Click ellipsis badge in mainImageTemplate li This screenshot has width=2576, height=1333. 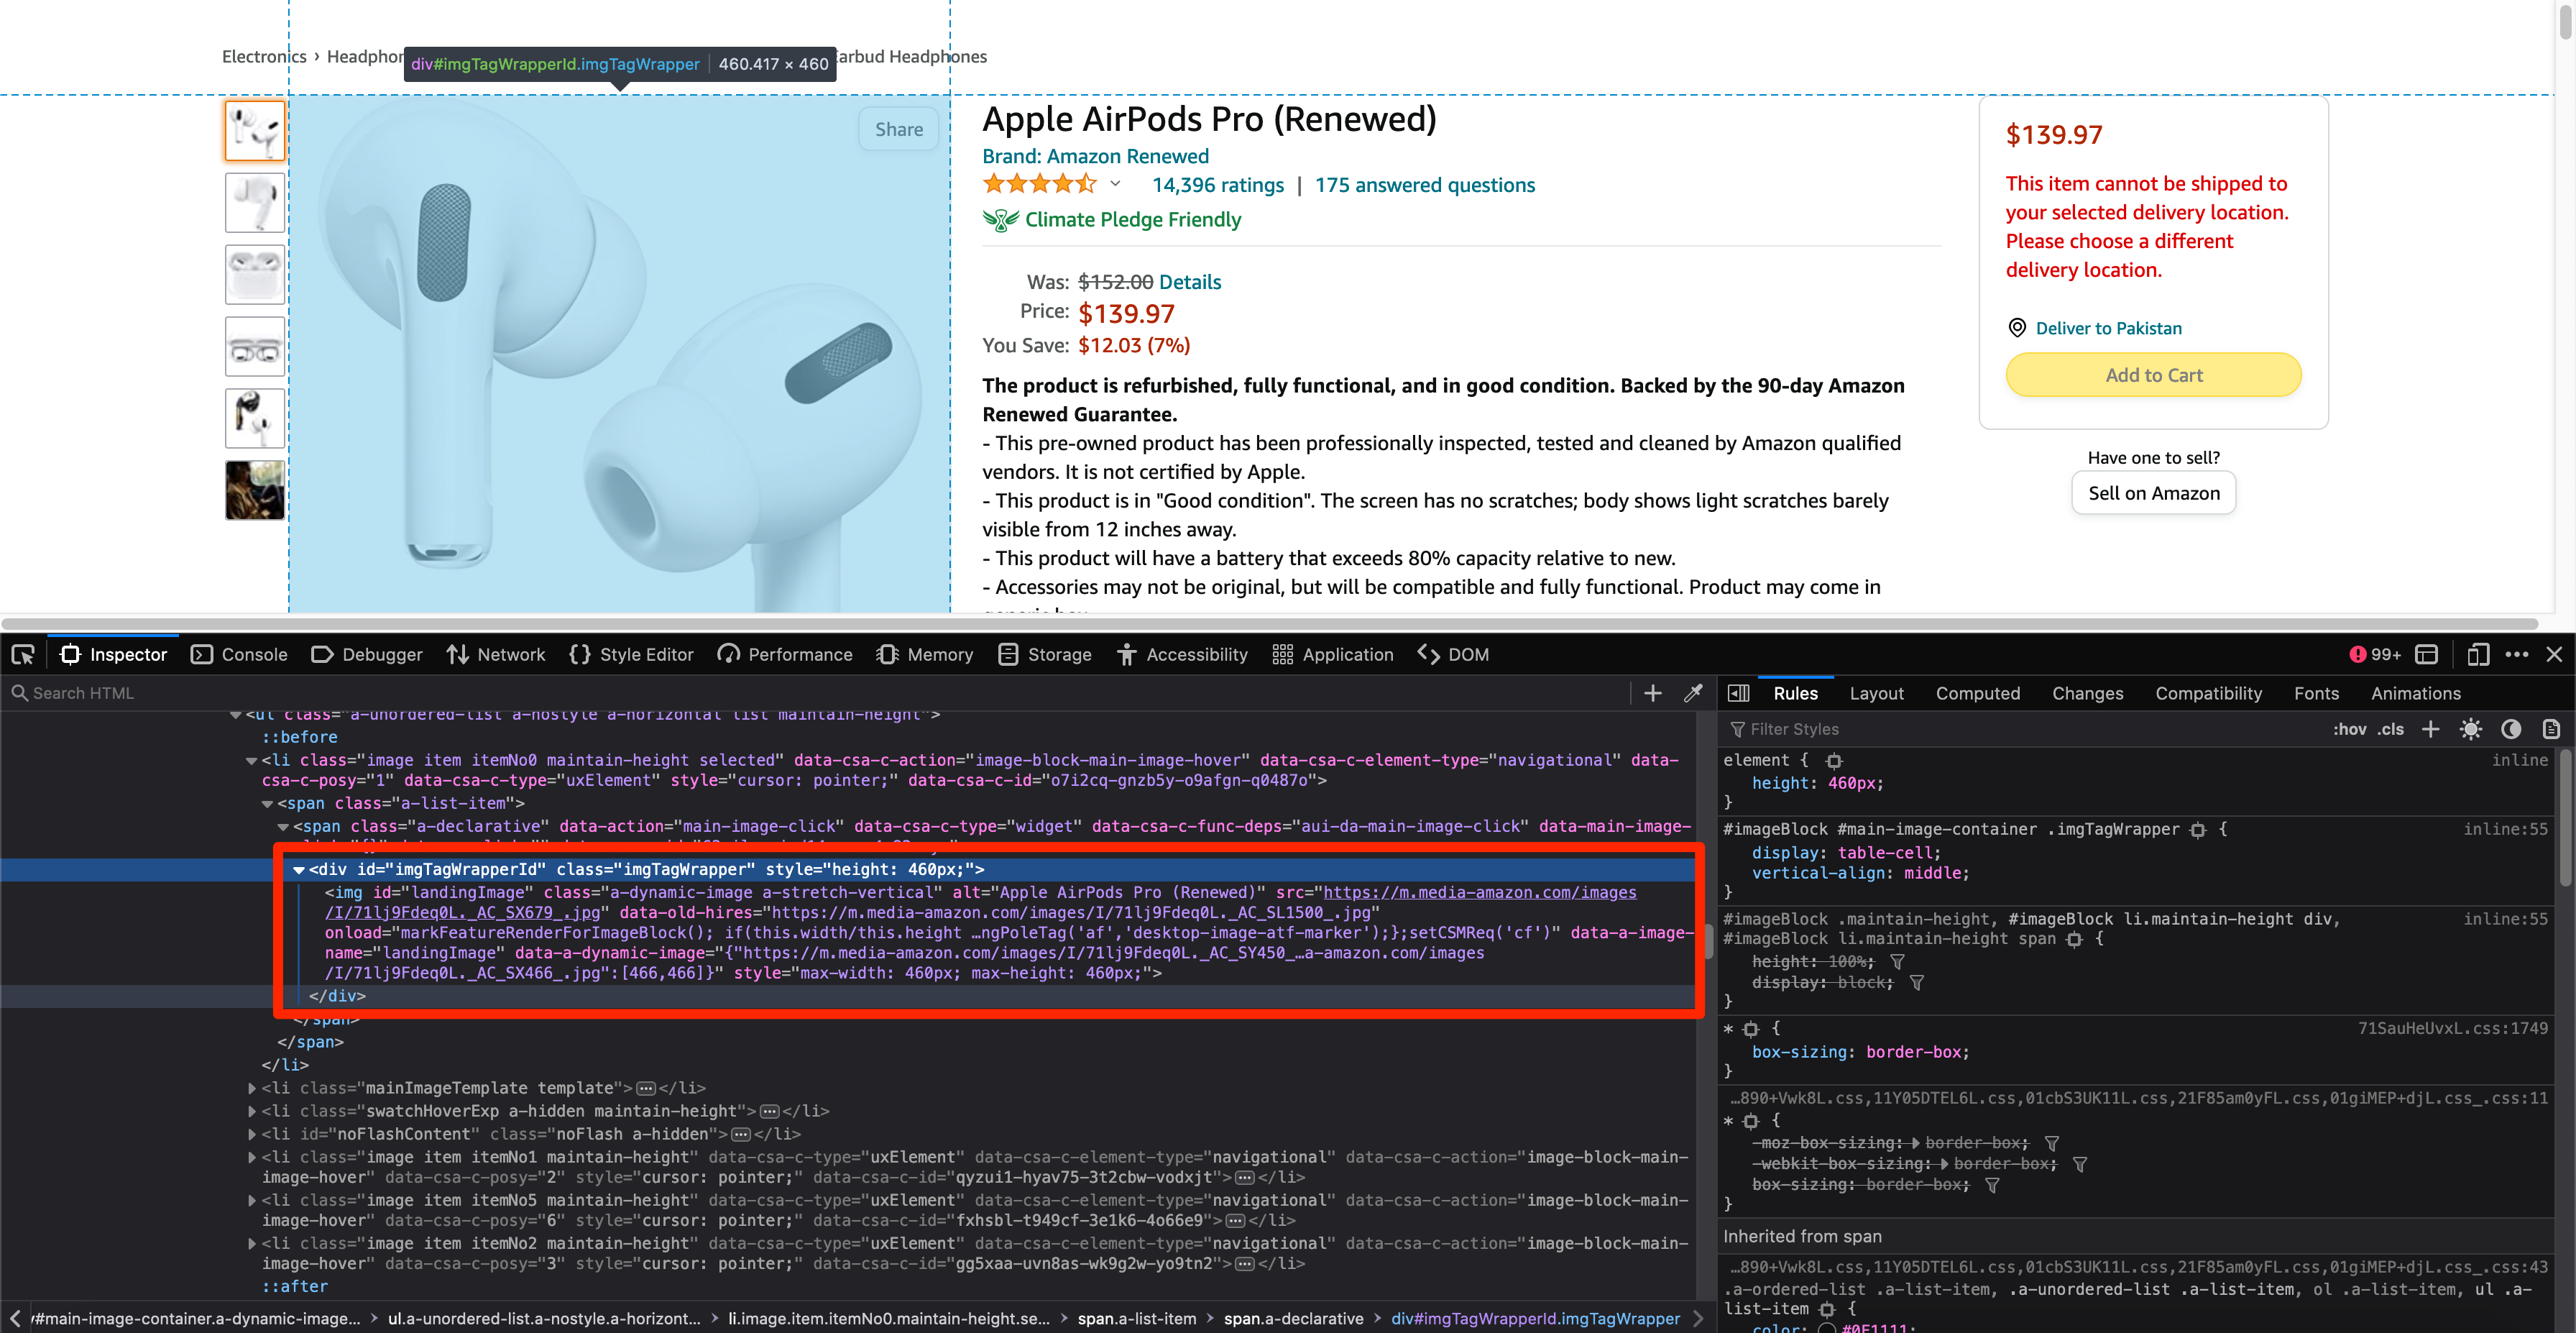[x=646, y=1088]
